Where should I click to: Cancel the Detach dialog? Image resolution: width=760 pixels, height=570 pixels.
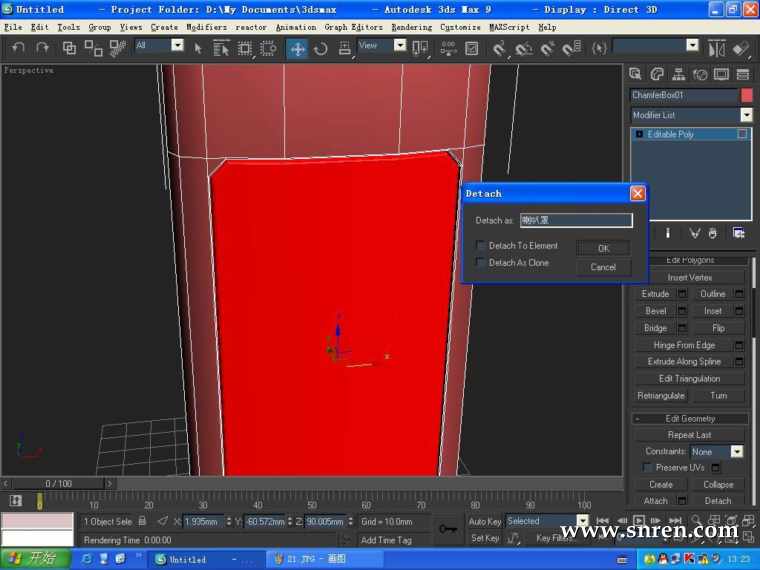pyautogui.click(x=603, y=267)
